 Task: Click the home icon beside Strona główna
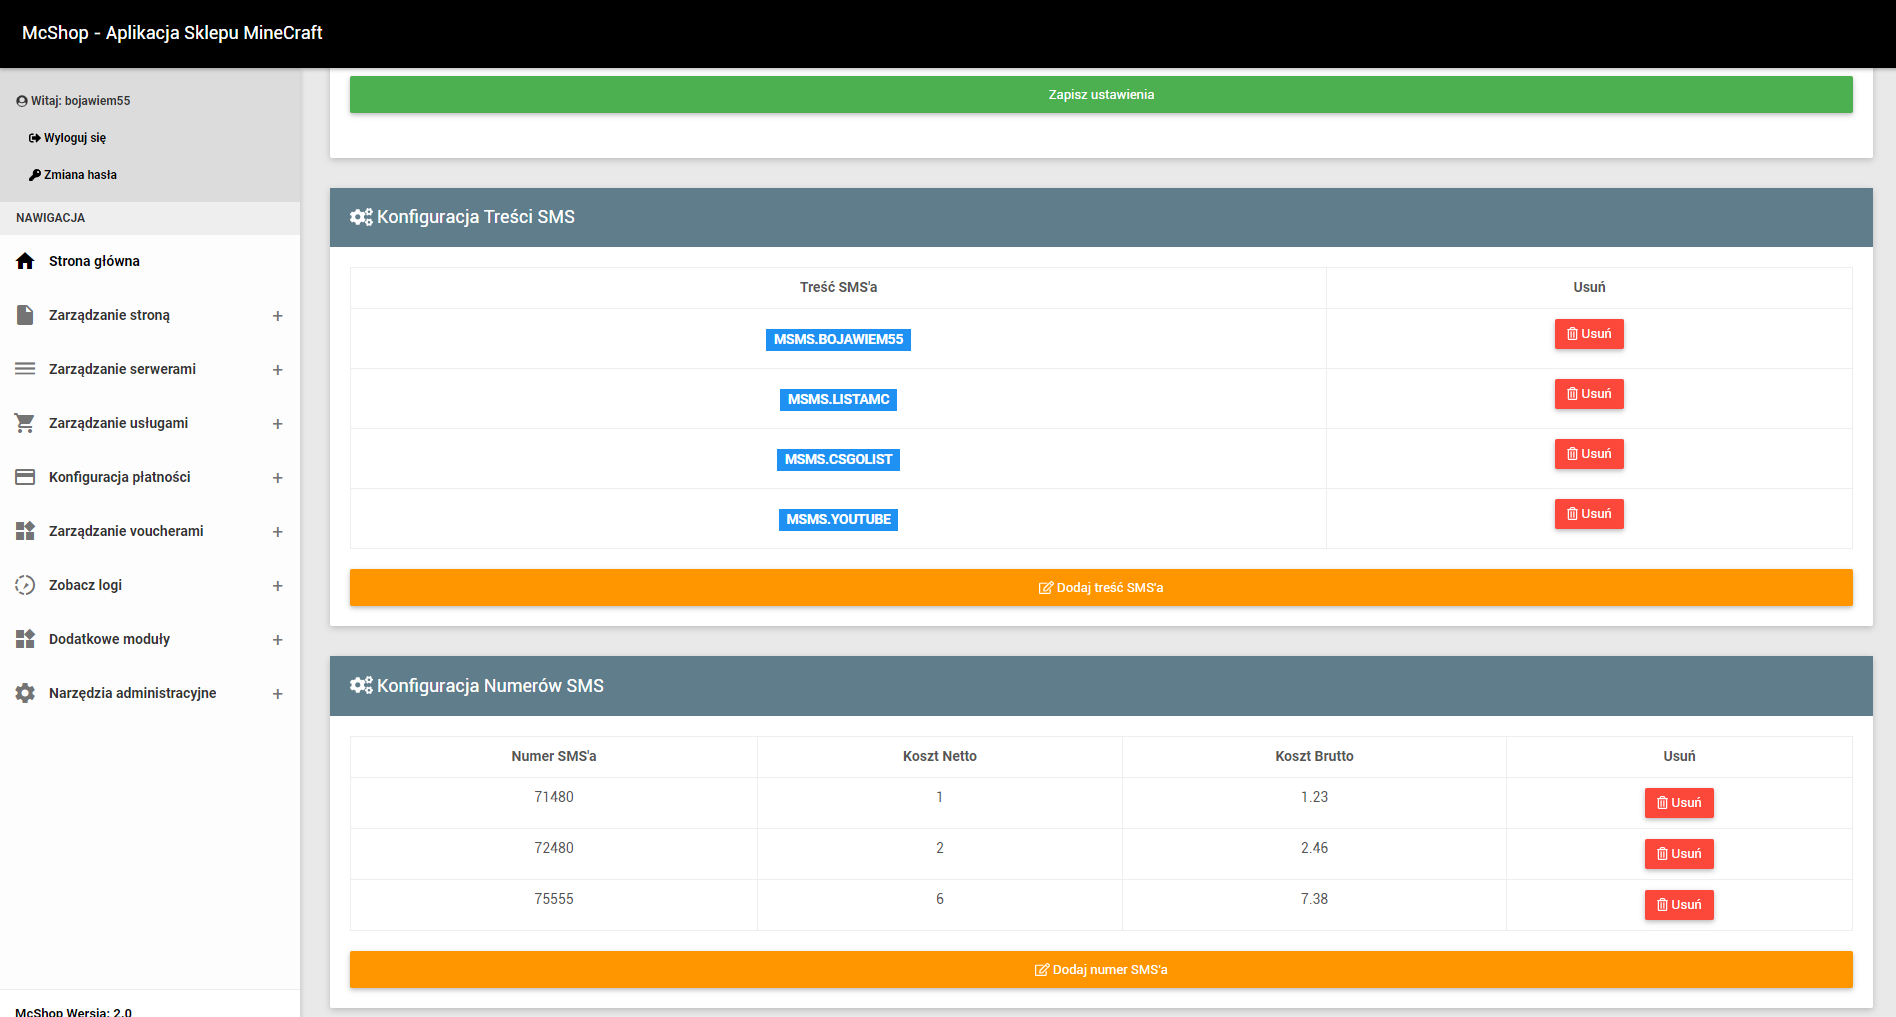tap(25, 261)
